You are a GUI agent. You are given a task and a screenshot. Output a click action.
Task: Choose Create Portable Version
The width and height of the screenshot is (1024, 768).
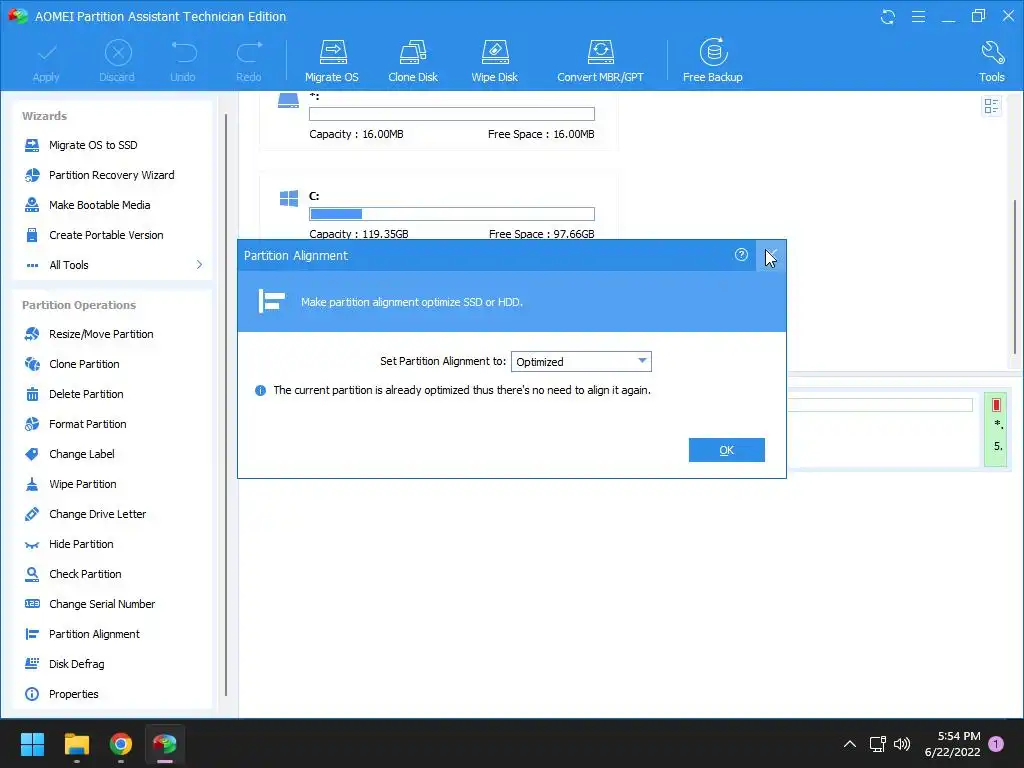(x=106, y=235)
